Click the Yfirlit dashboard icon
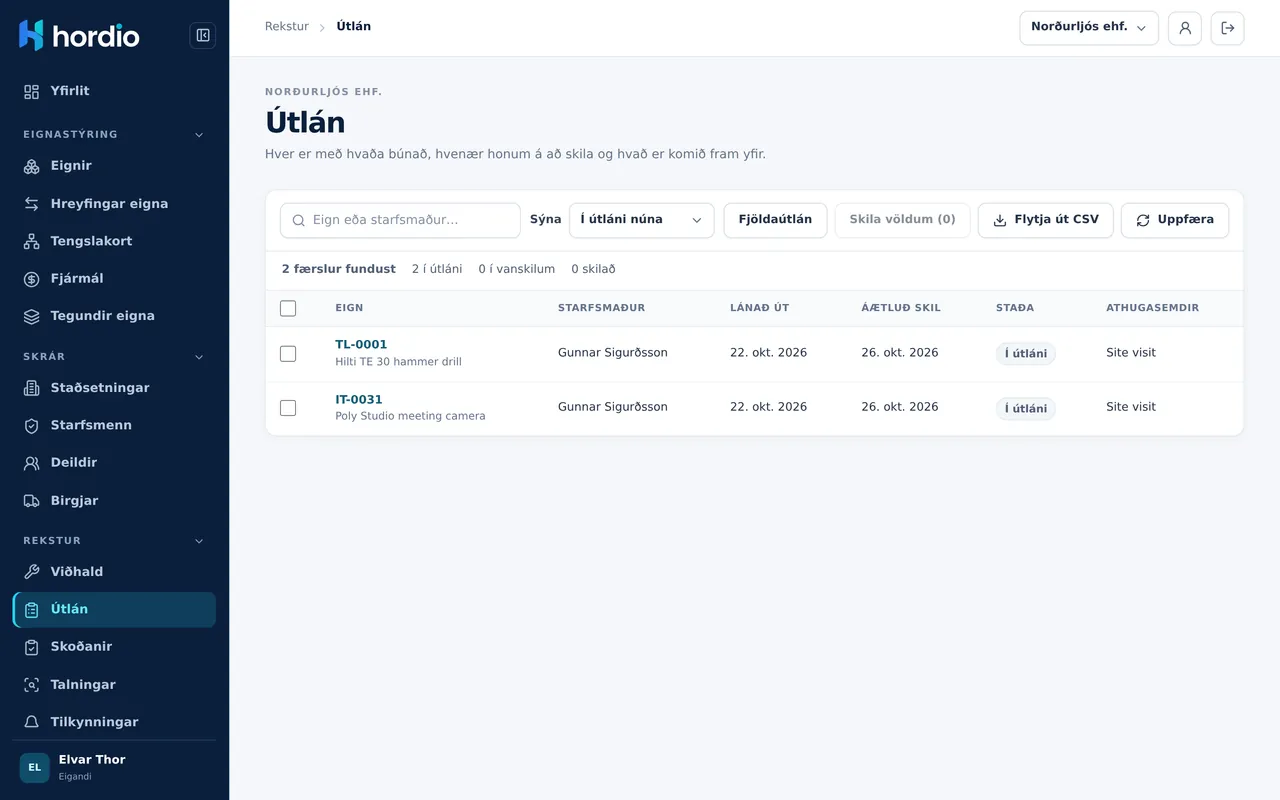 tap(32, 91)
